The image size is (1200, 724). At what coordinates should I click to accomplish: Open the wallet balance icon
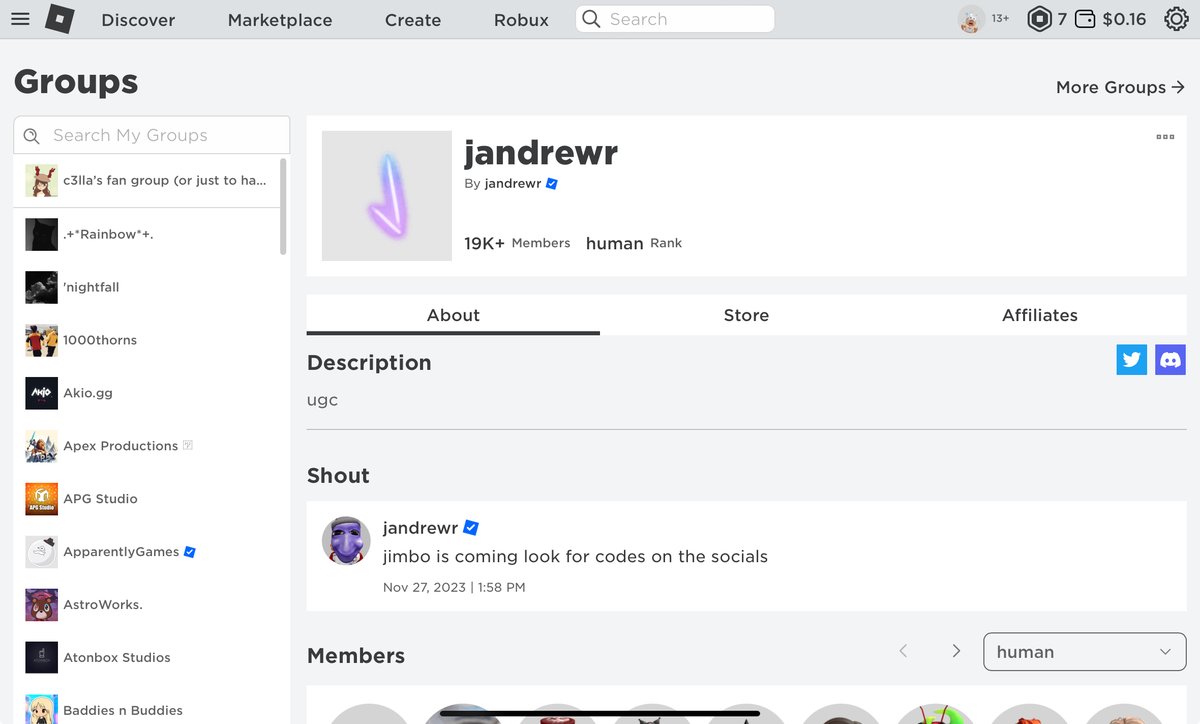[1085, 19]
